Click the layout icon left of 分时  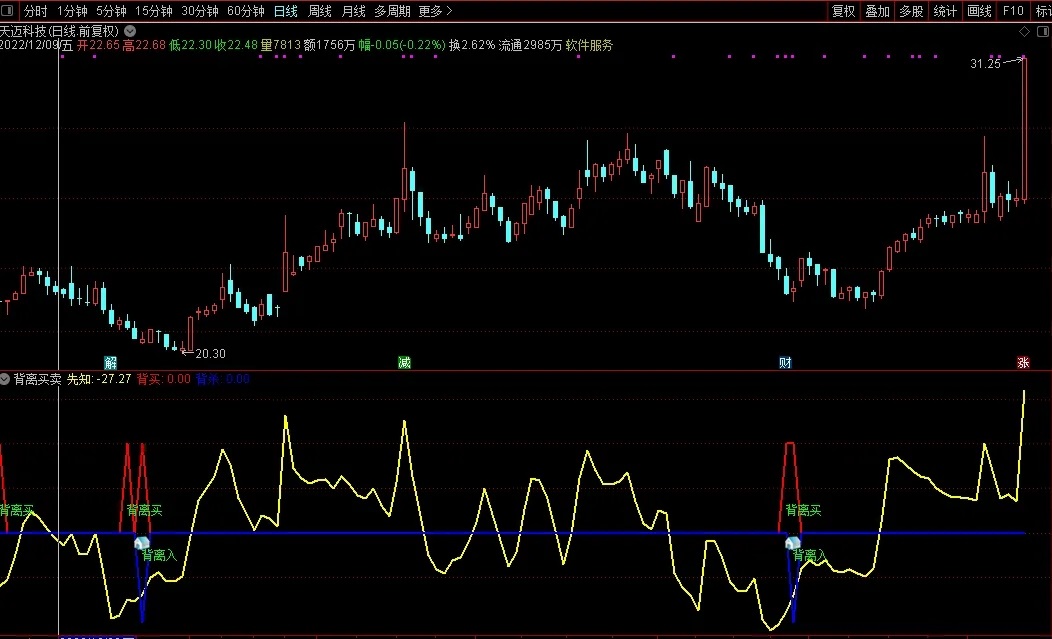point(7,11)
